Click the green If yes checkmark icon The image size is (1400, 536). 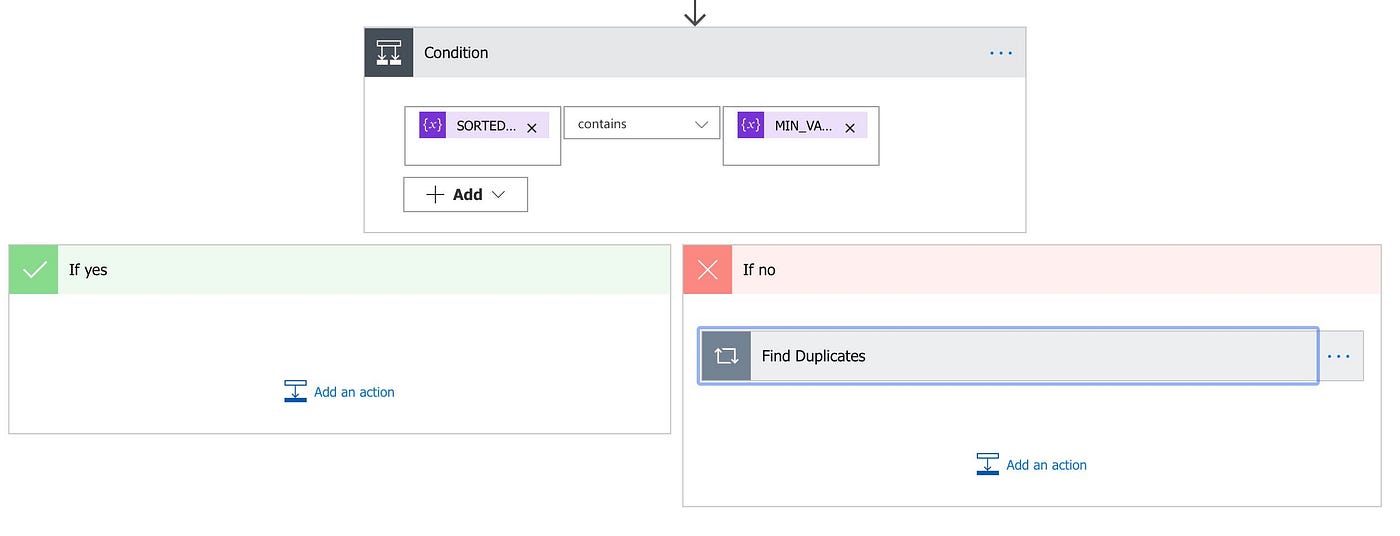click(34, 270)
